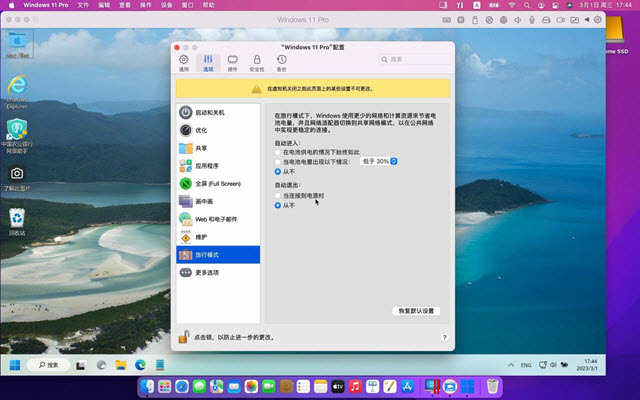Open the Trash in the Dock
The width and height of the screenshot is (640, 400).
493,386
